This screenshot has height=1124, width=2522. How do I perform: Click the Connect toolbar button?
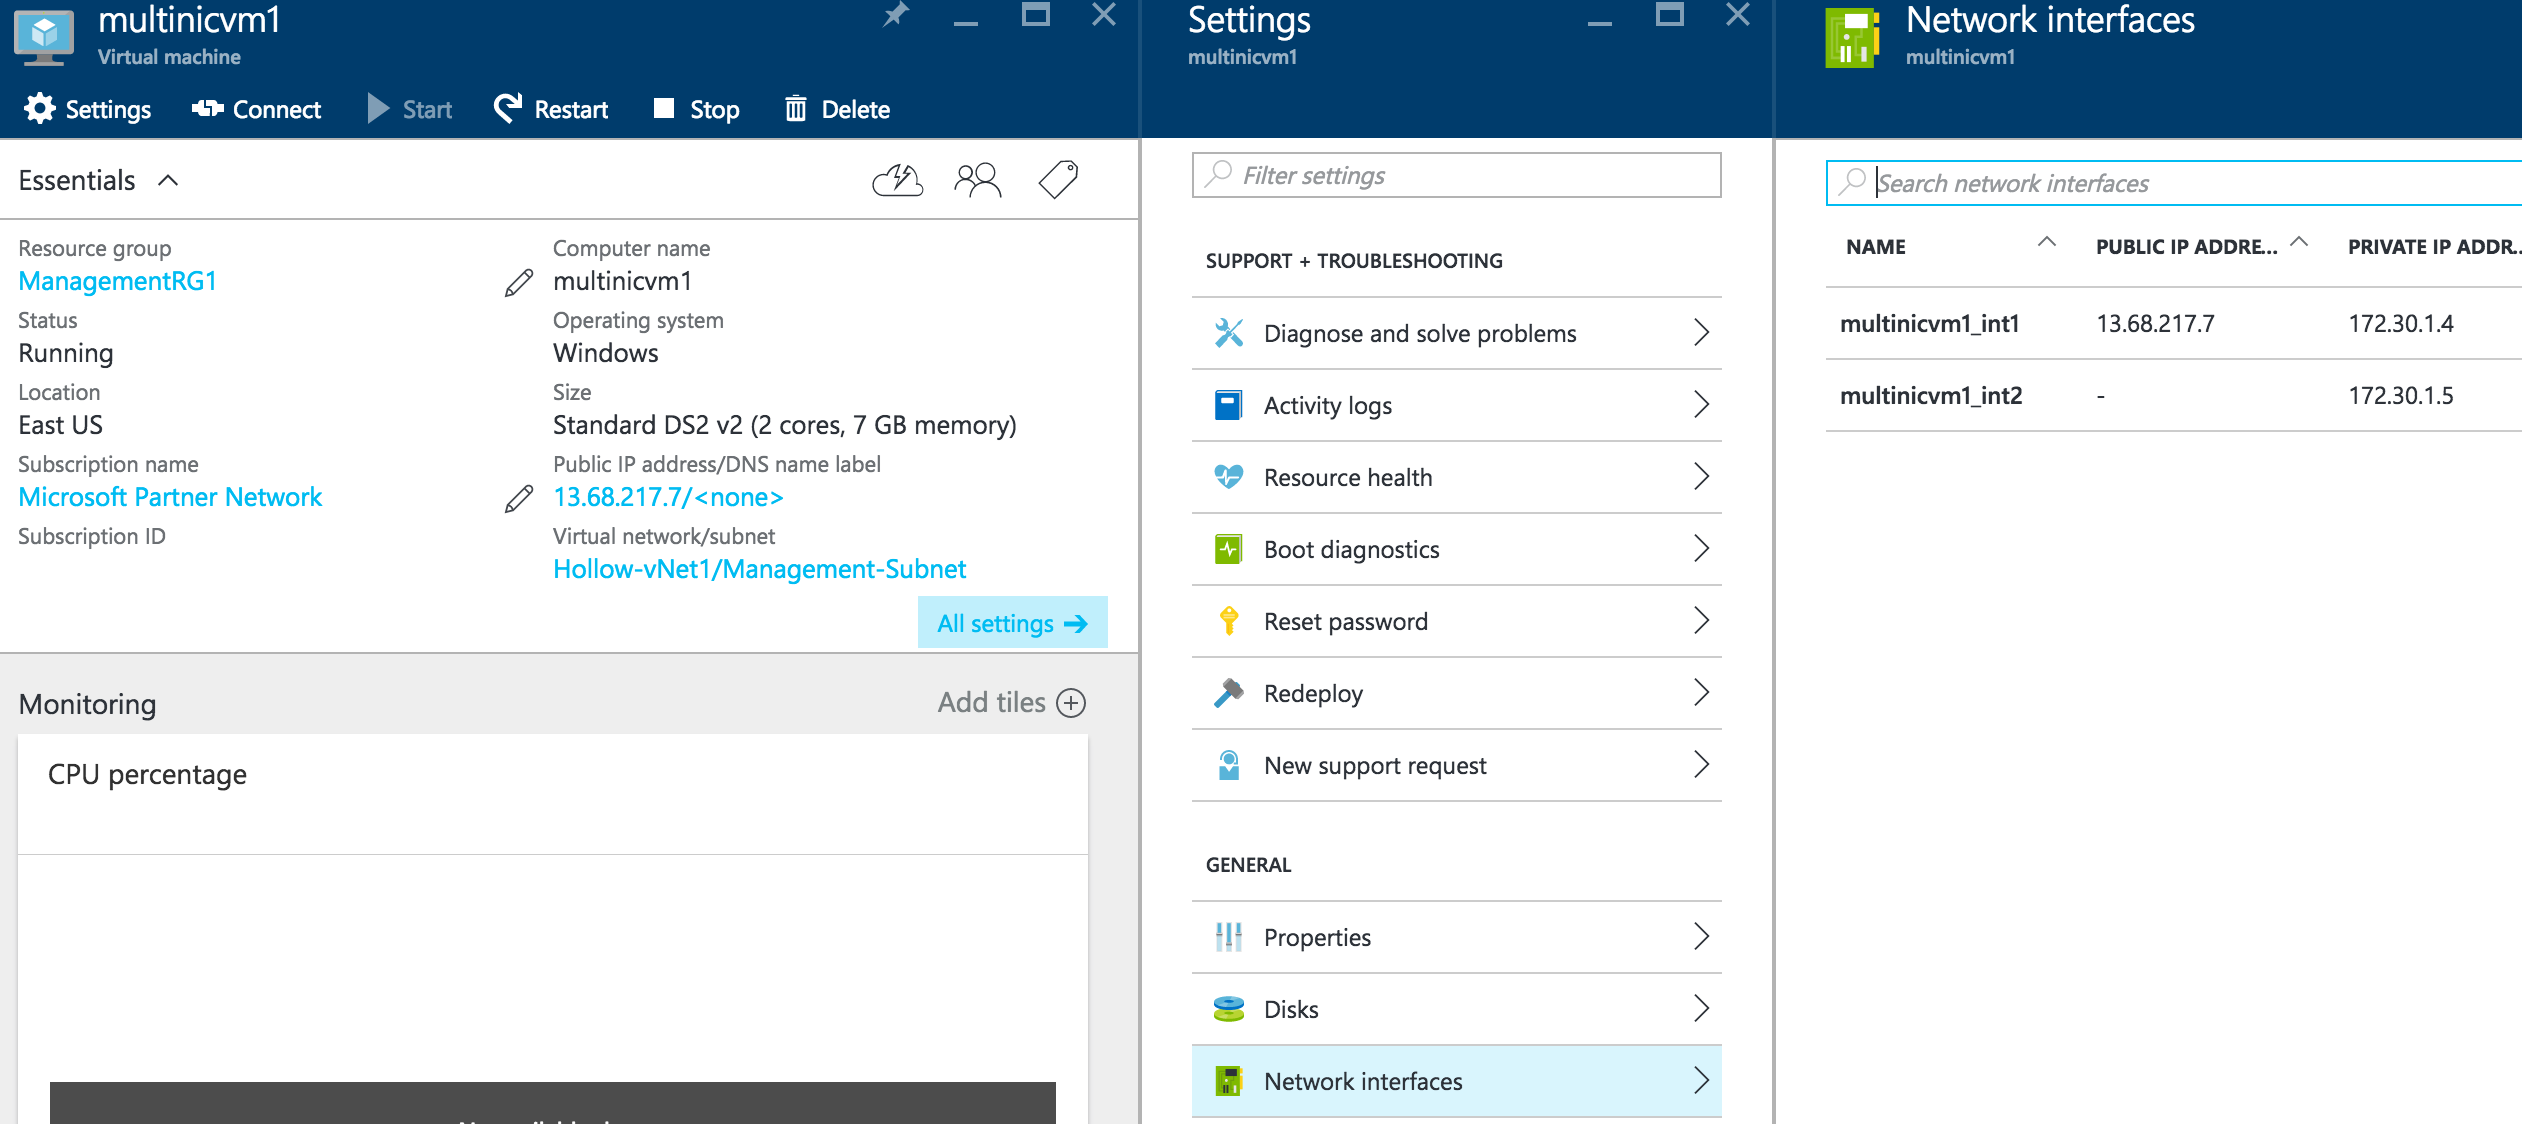coord(256,109)
